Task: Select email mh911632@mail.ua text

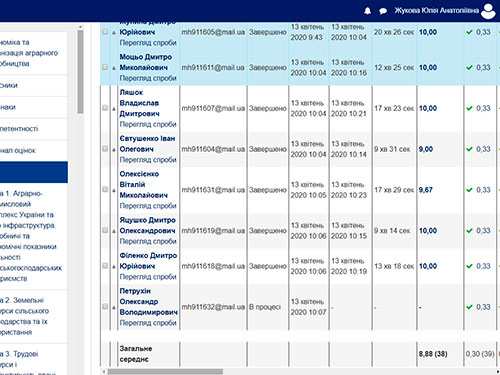Action: tap(213, 307)
